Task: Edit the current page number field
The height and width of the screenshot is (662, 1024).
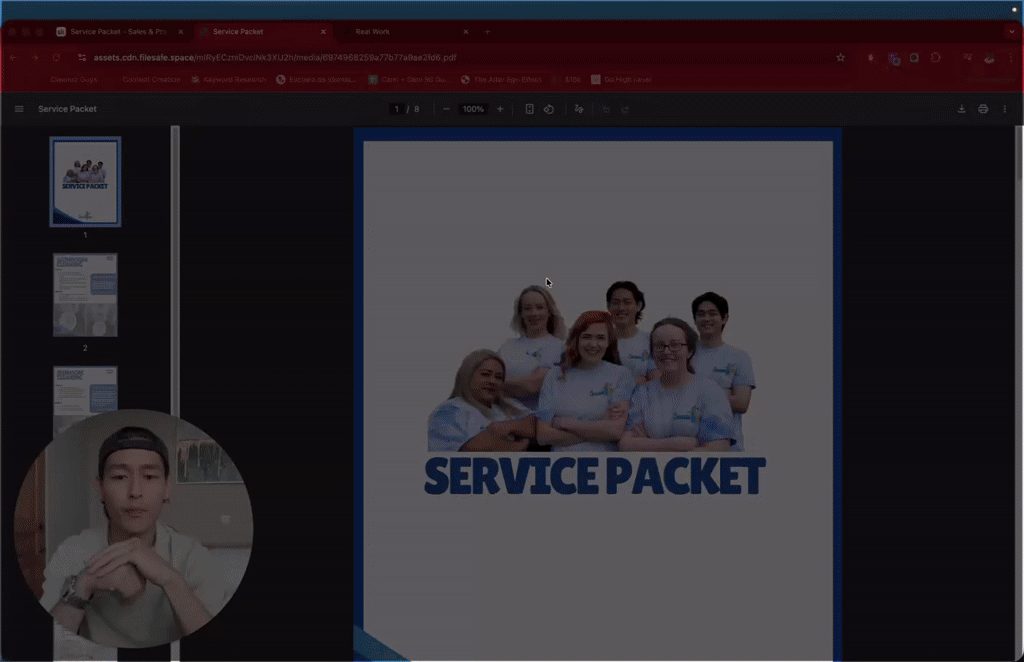Action: coord(396,109)
